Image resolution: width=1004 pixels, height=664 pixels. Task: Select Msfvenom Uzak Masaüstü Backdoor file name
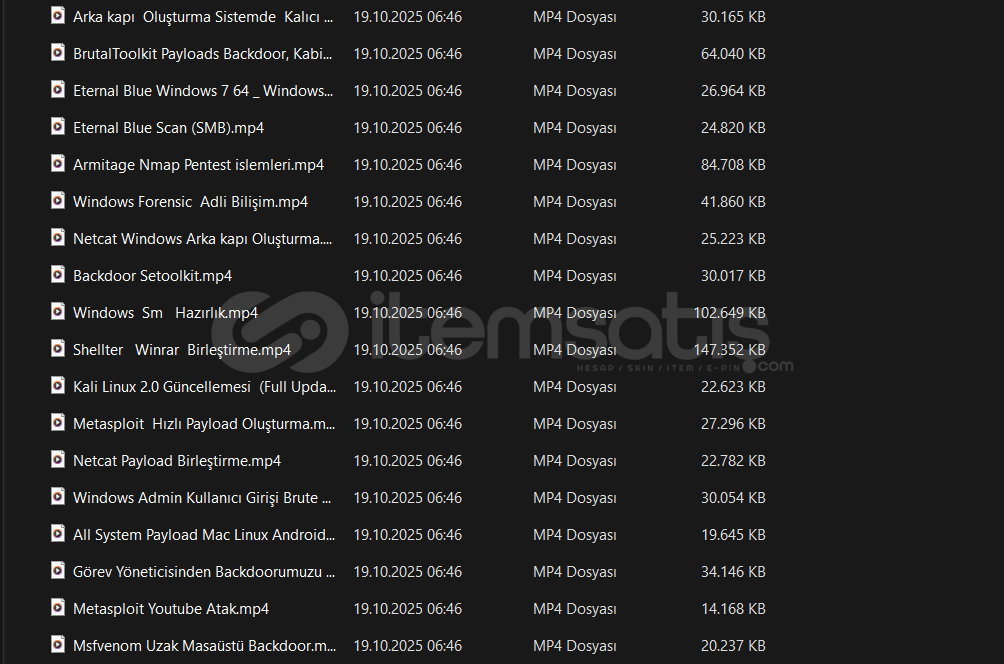coord(204,646)
